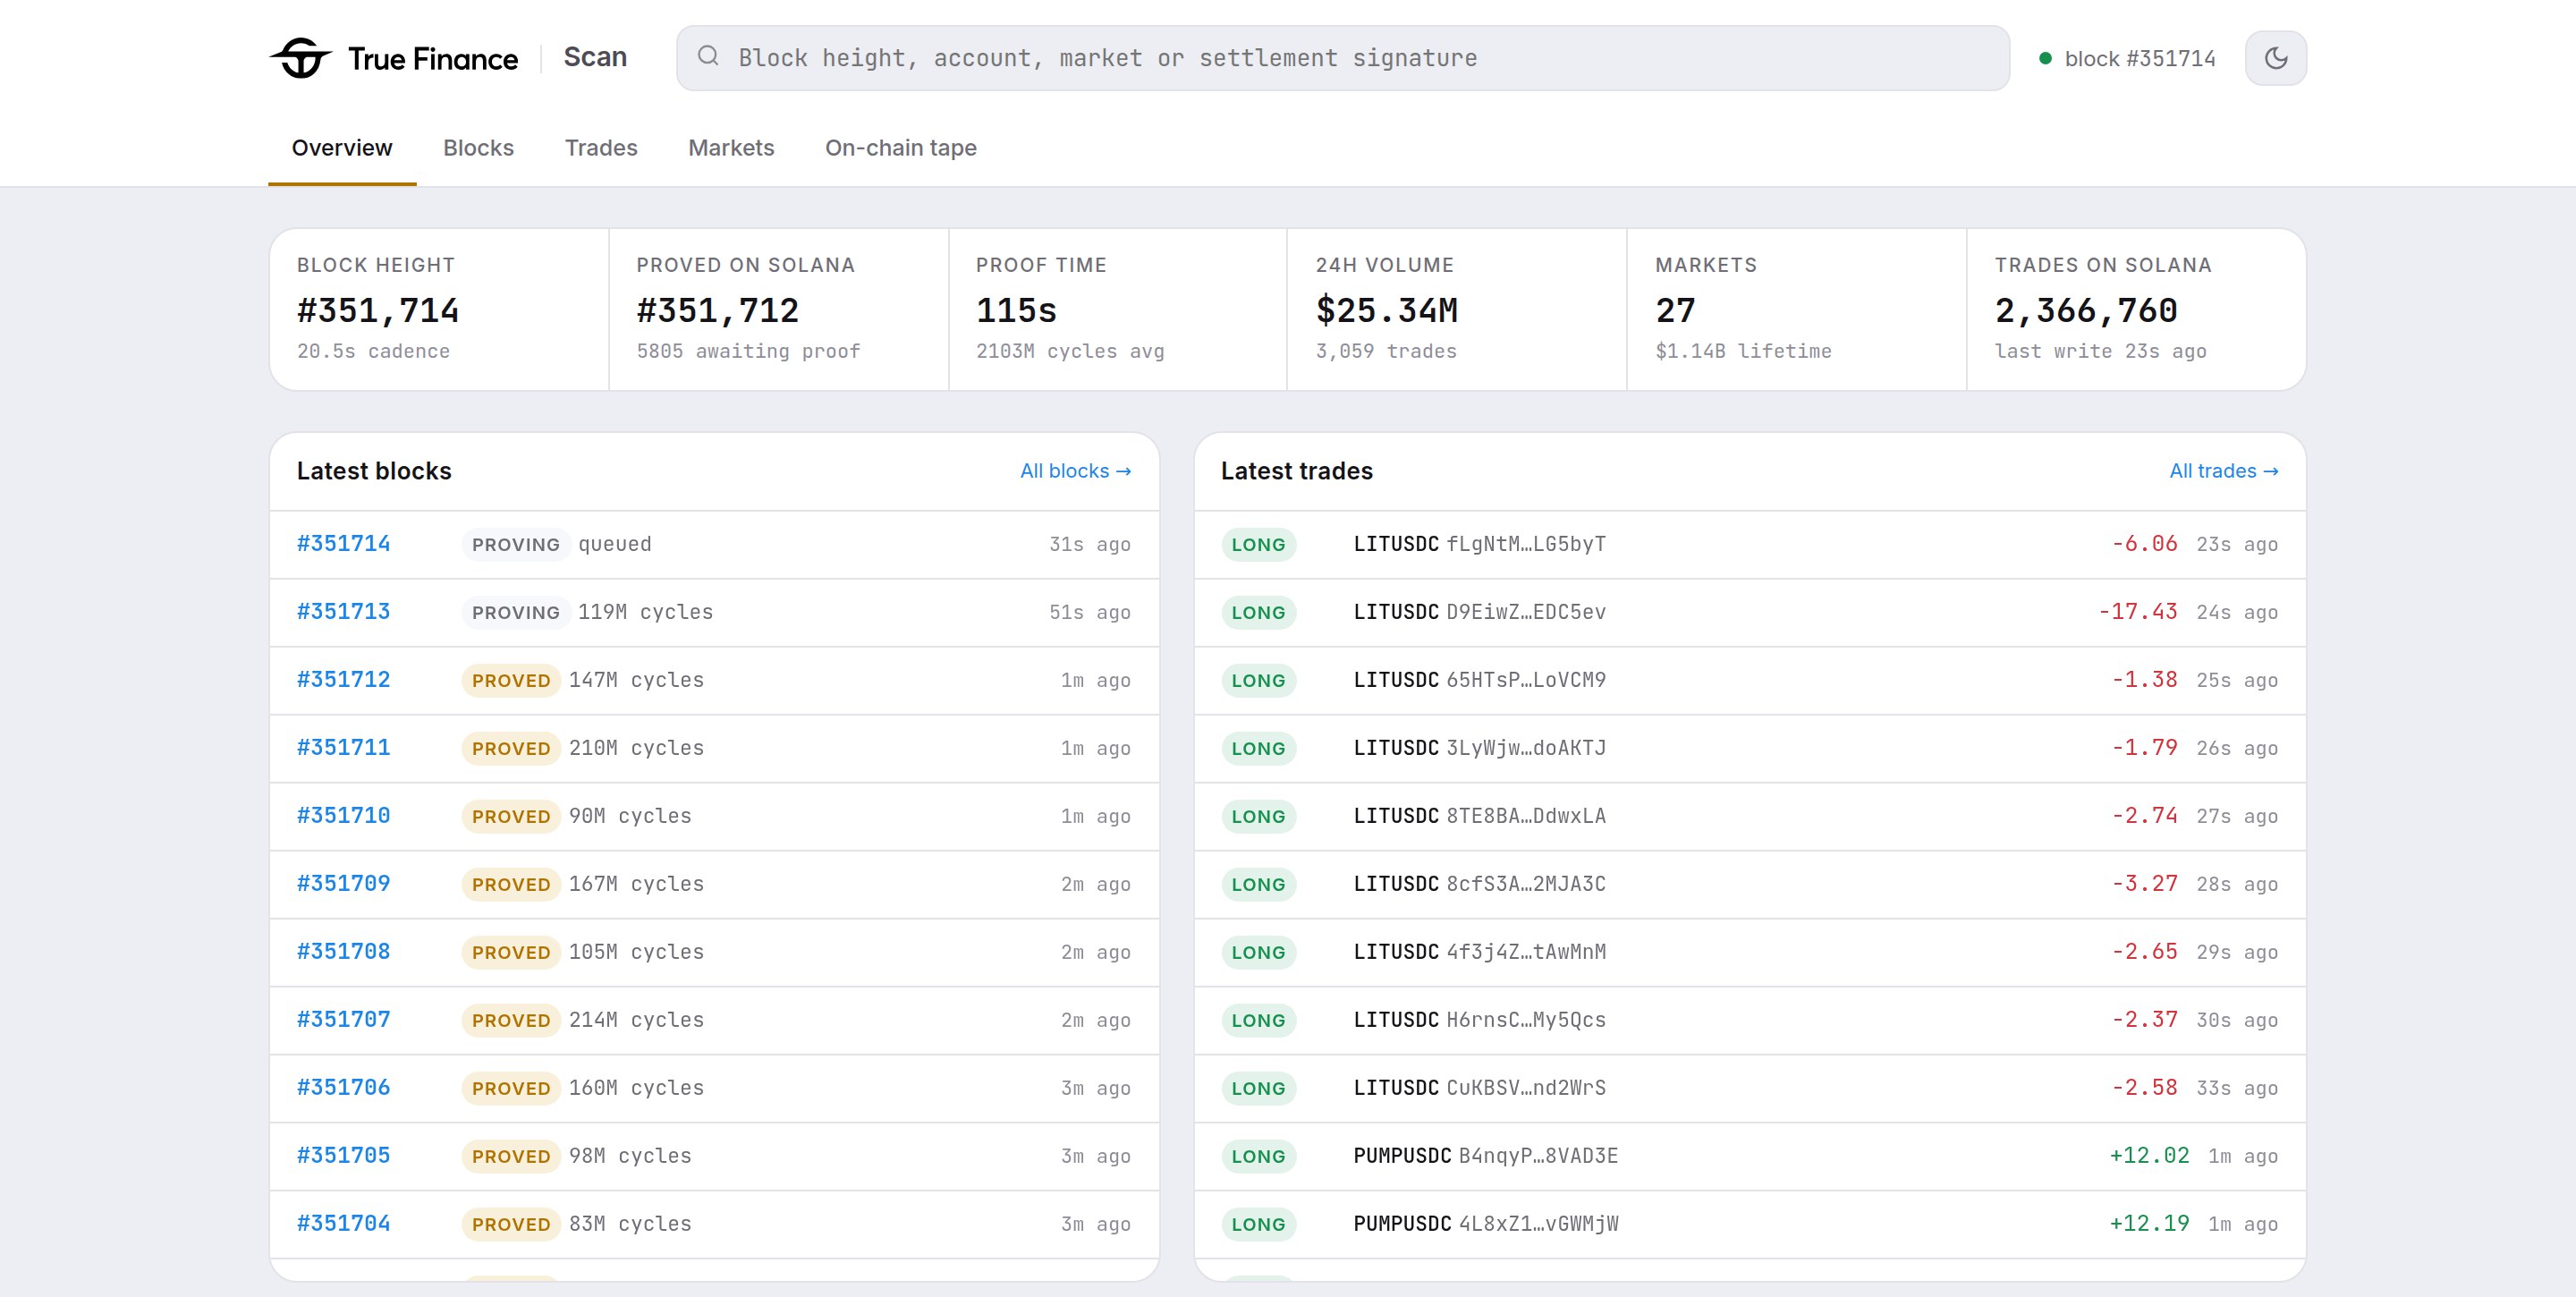Click the 24H Volume $25.34M stat

coord(1456,309)
